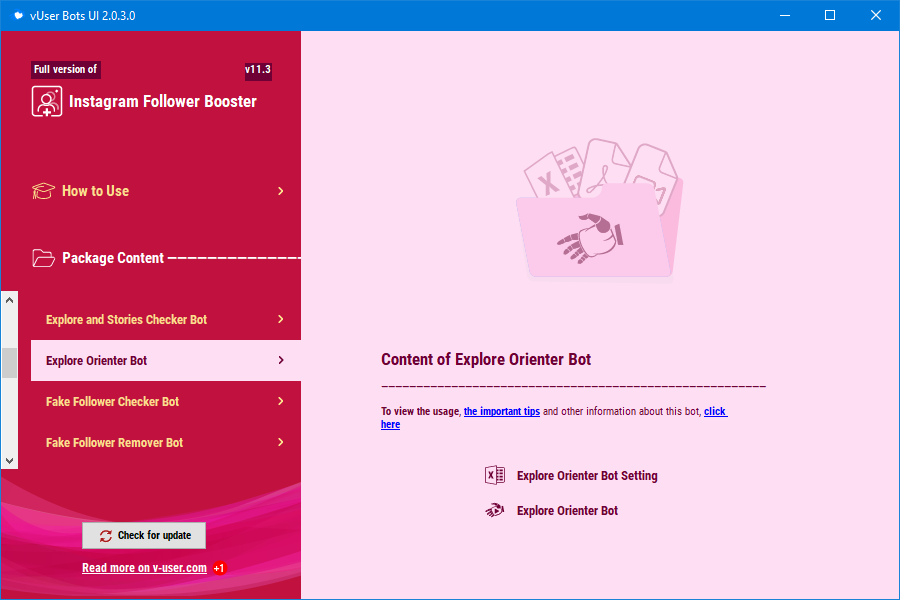900x600 pixels.
Task: Expand the Explore and Stories Checker Bot chevron
Action: tap(281, 319)
